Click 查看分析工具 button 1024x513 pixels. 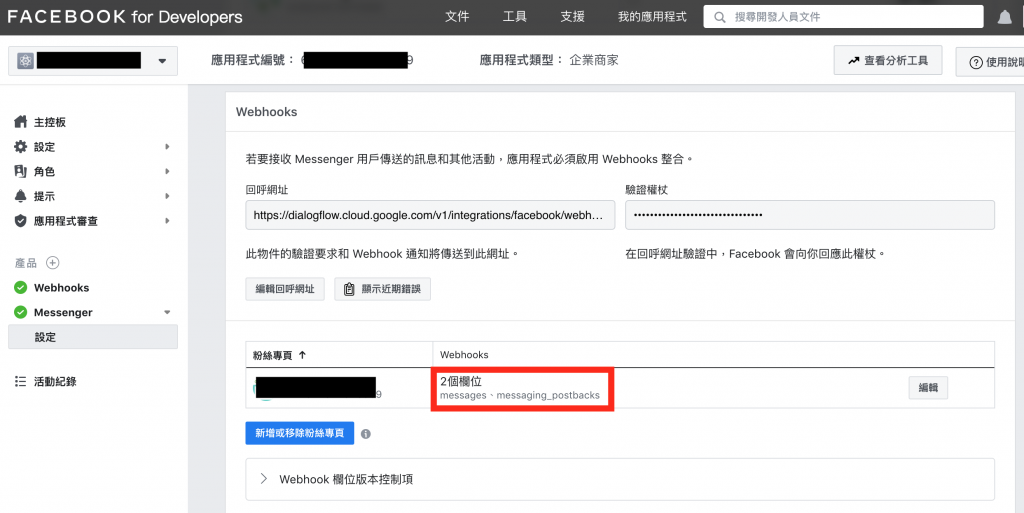click(888, 61)
